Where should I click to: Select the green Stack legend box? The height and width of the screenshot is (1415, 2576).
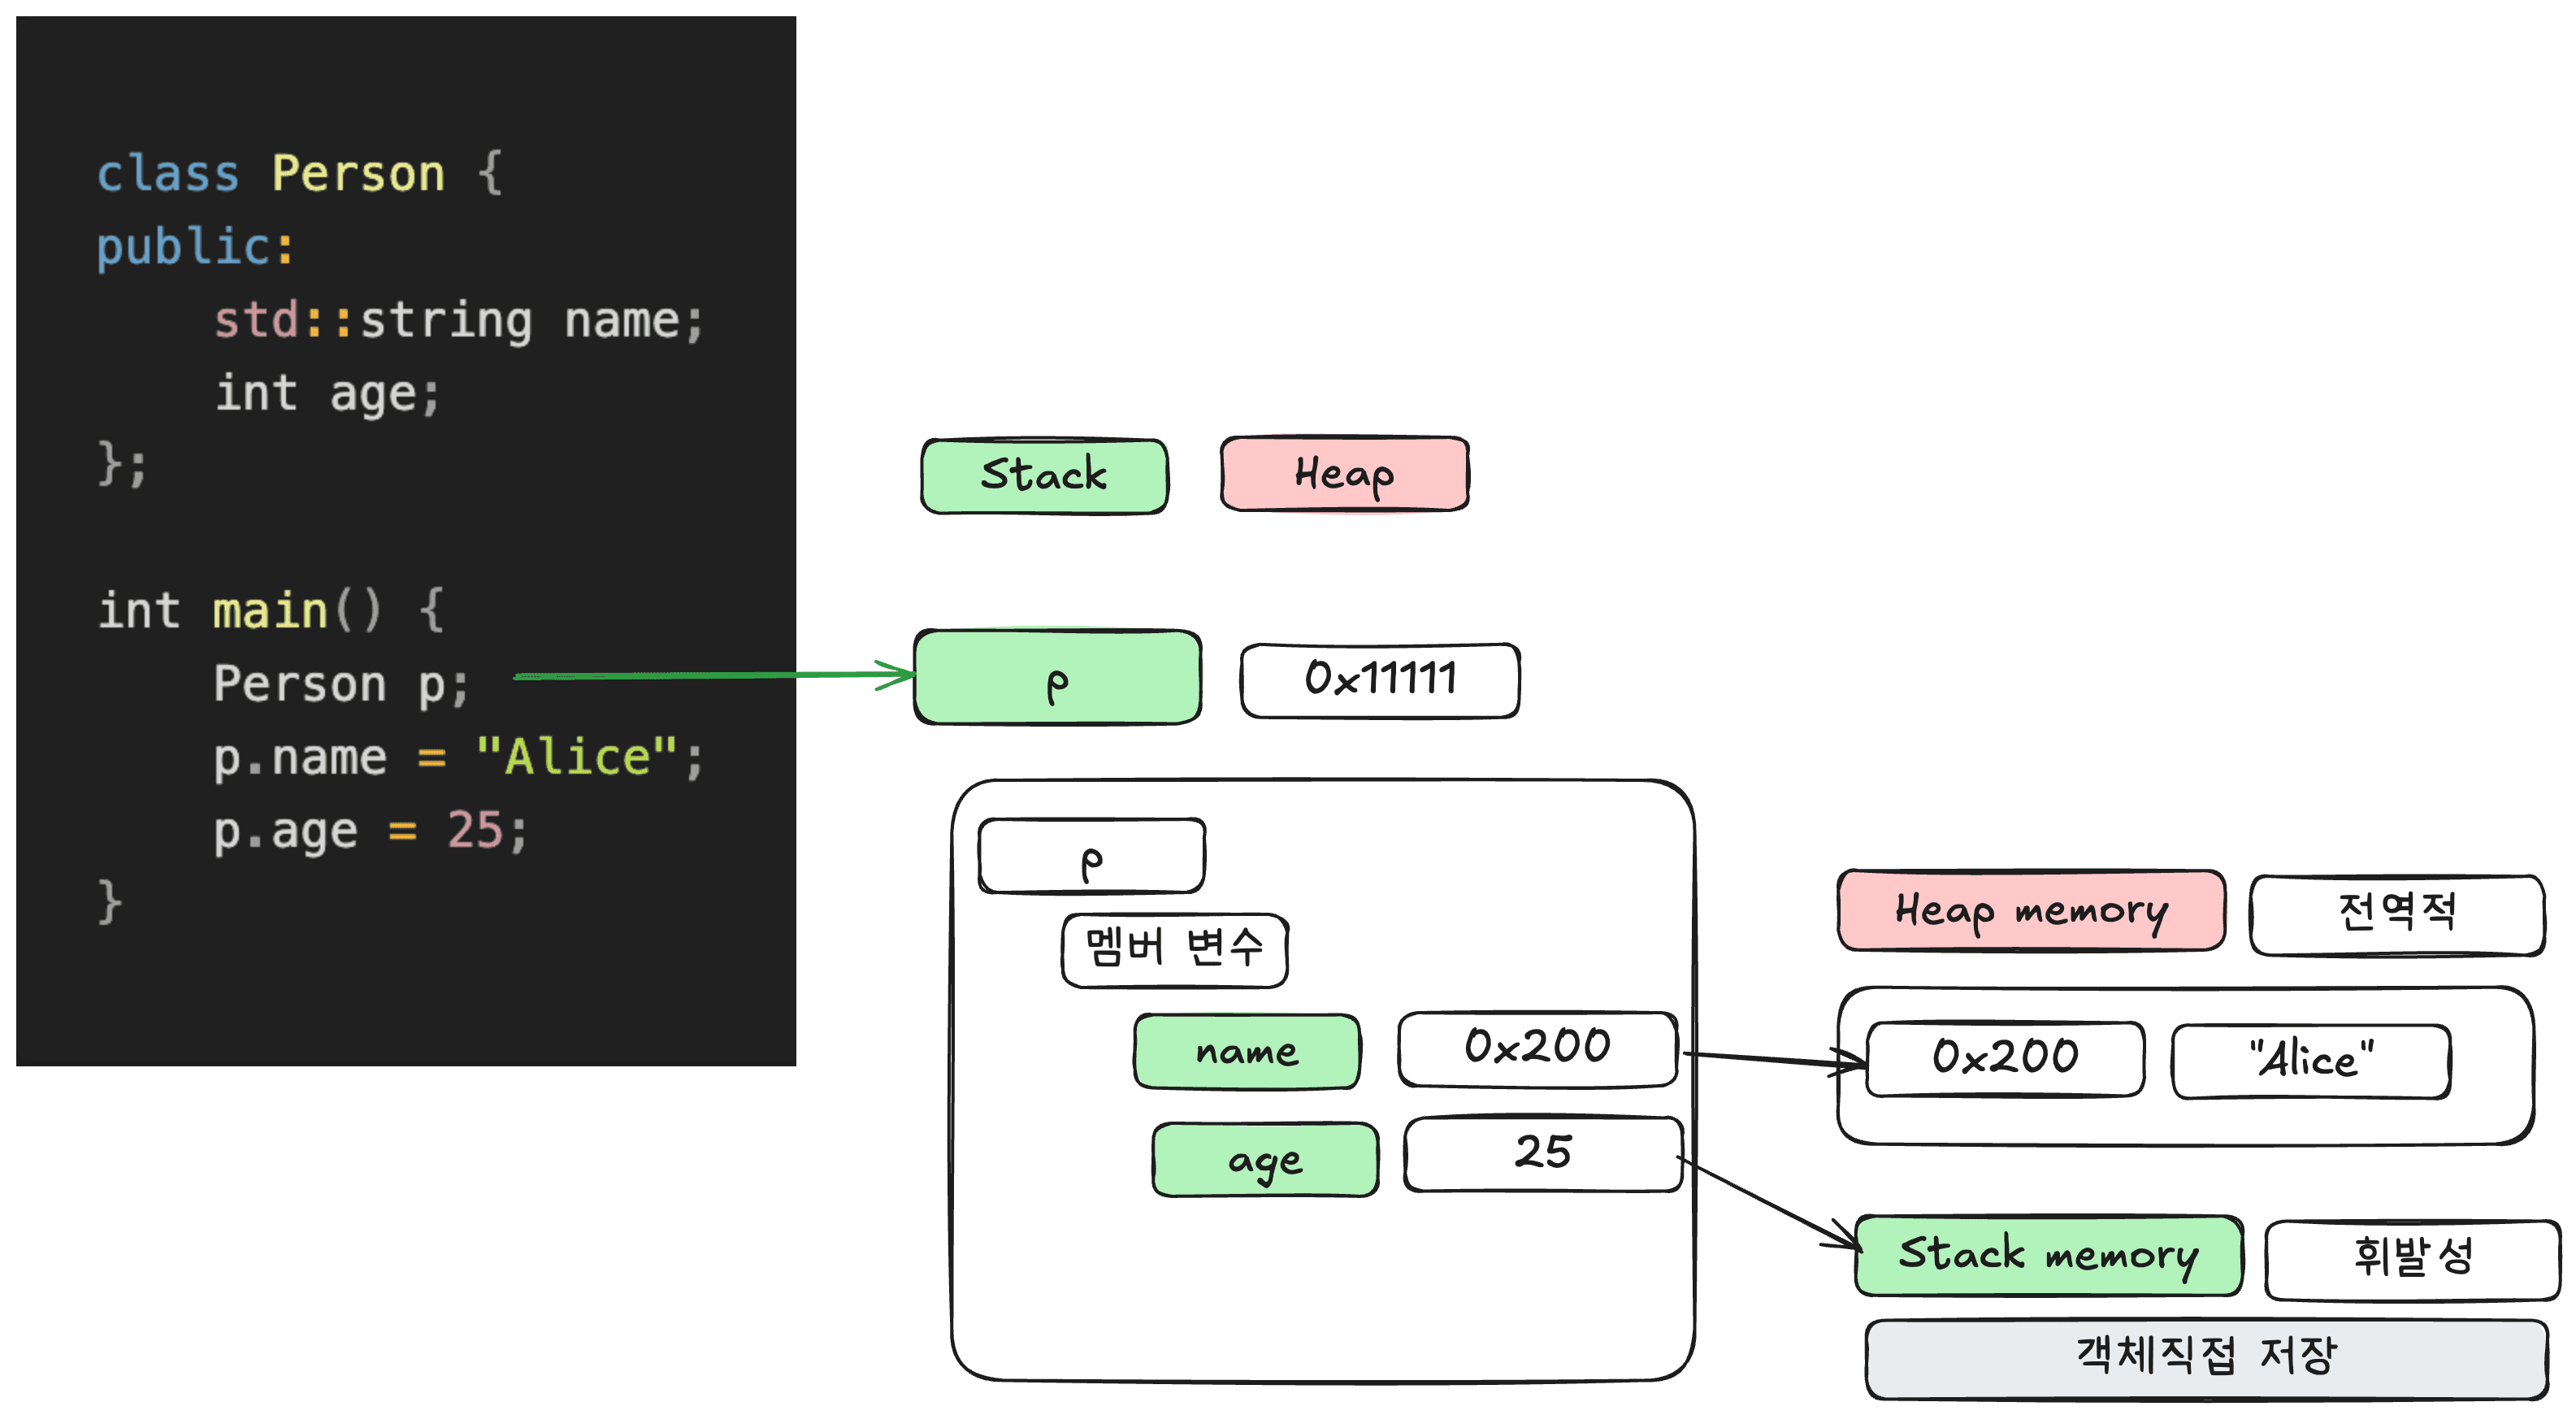click(1044, 476)
